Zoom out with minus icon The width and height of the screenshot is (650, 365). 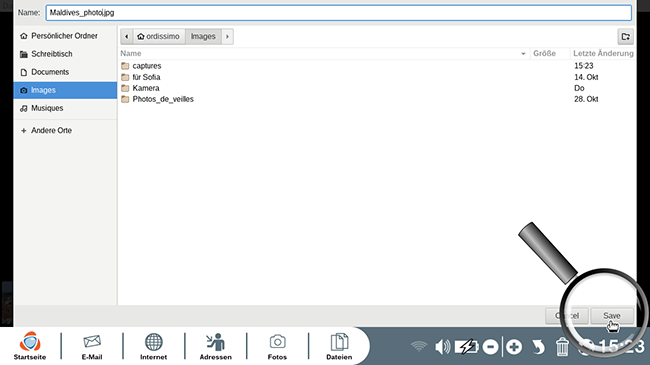[x=490, y=346]
